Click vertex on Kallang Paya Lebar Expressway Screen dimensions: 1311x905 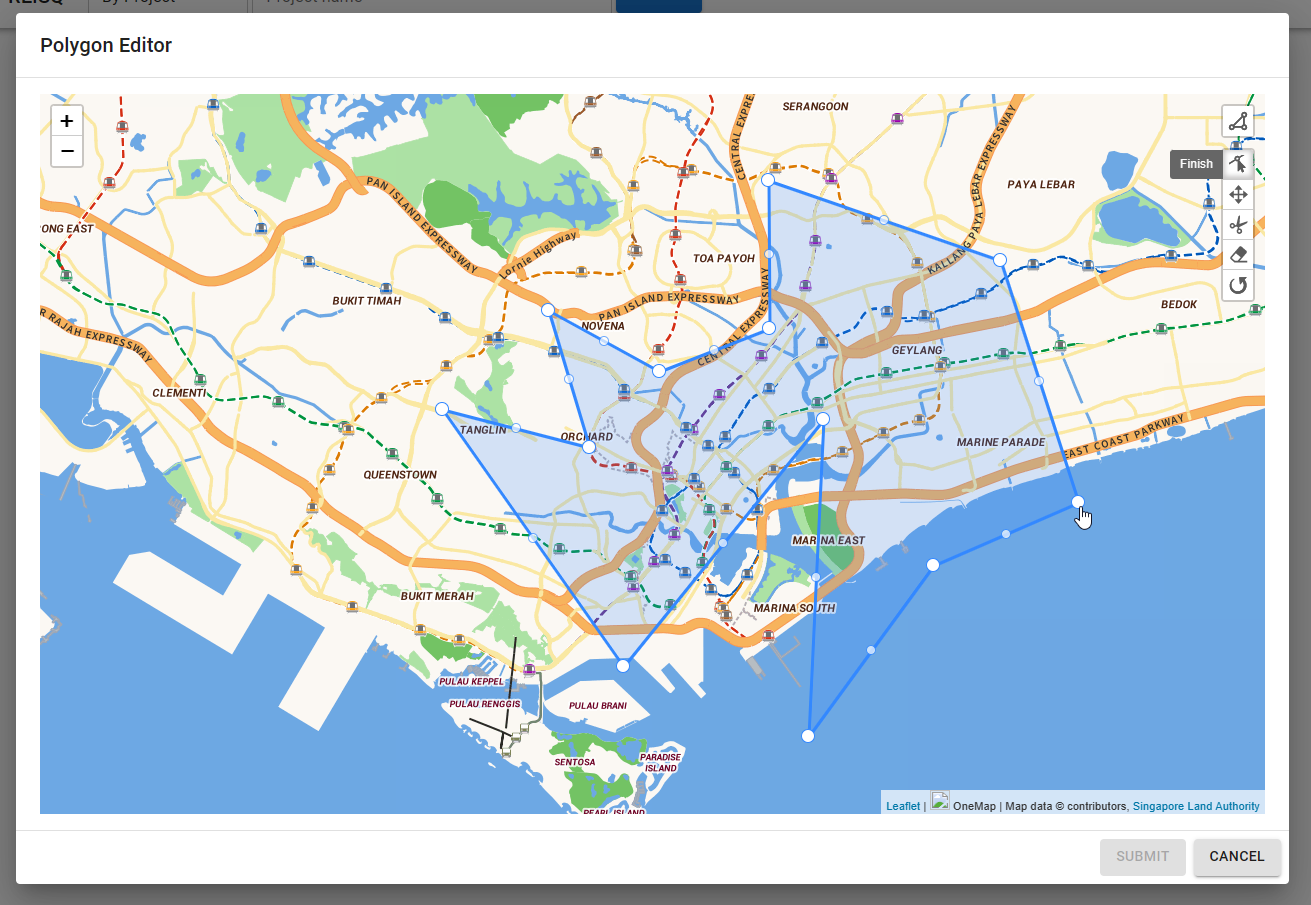click(1000, 260)
